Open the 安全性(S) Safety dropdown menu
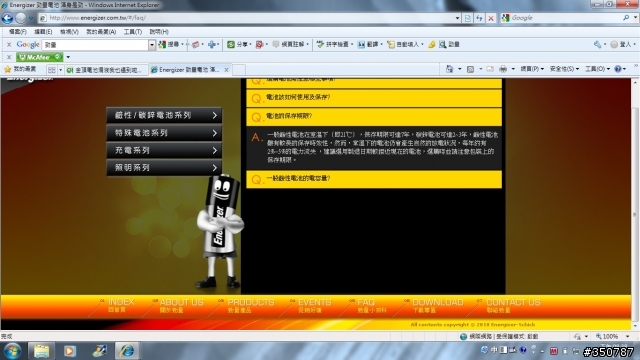This screenshot has height=360, width=640. point(564,69)
